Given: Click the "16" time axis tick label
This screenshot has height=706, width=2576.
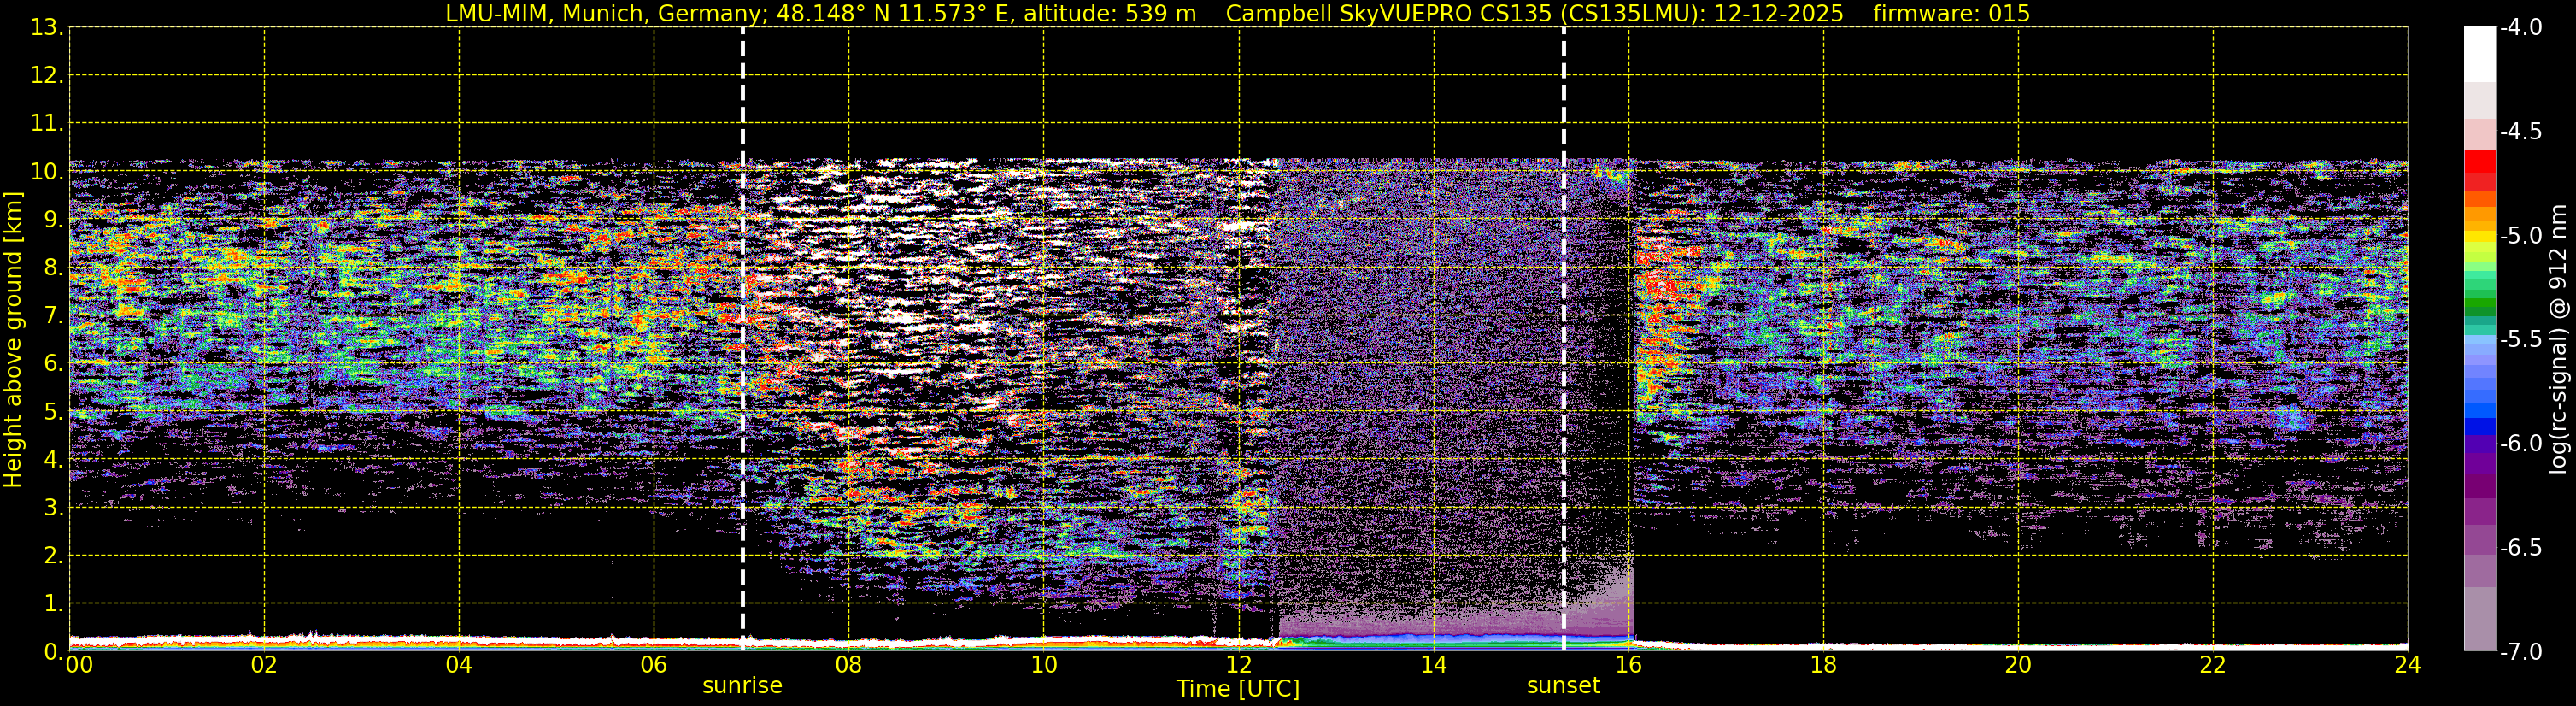Looking at the screenshot, I should [1629, 665].
